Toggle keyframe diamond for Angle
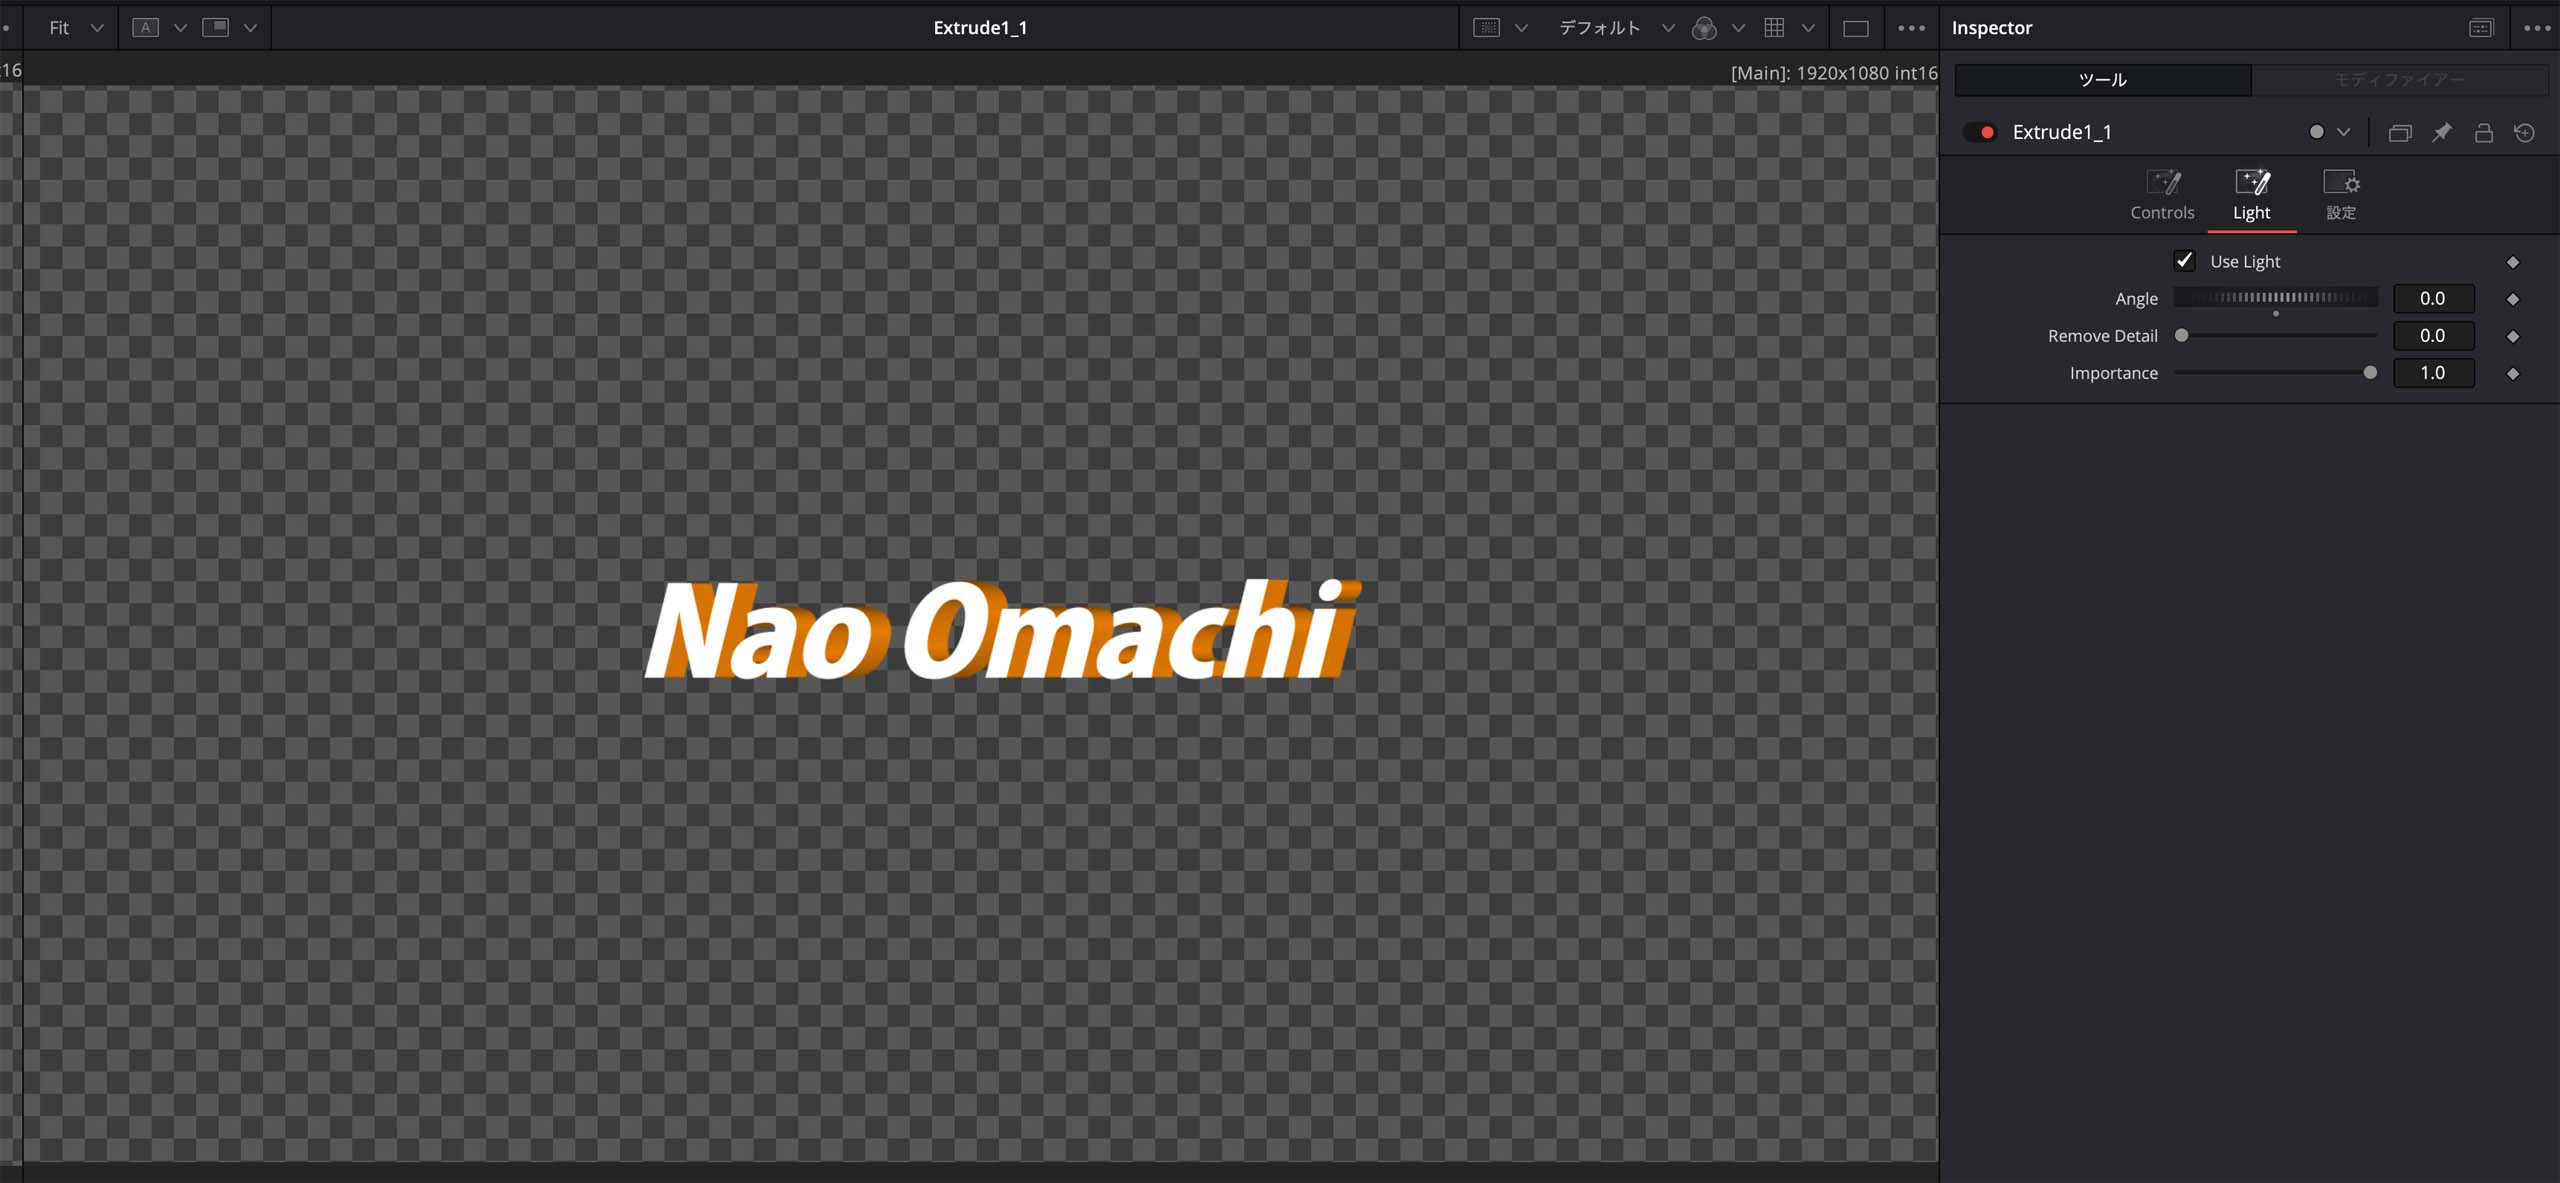This screenshot has width=2560, height=1183. (2513, 299)
